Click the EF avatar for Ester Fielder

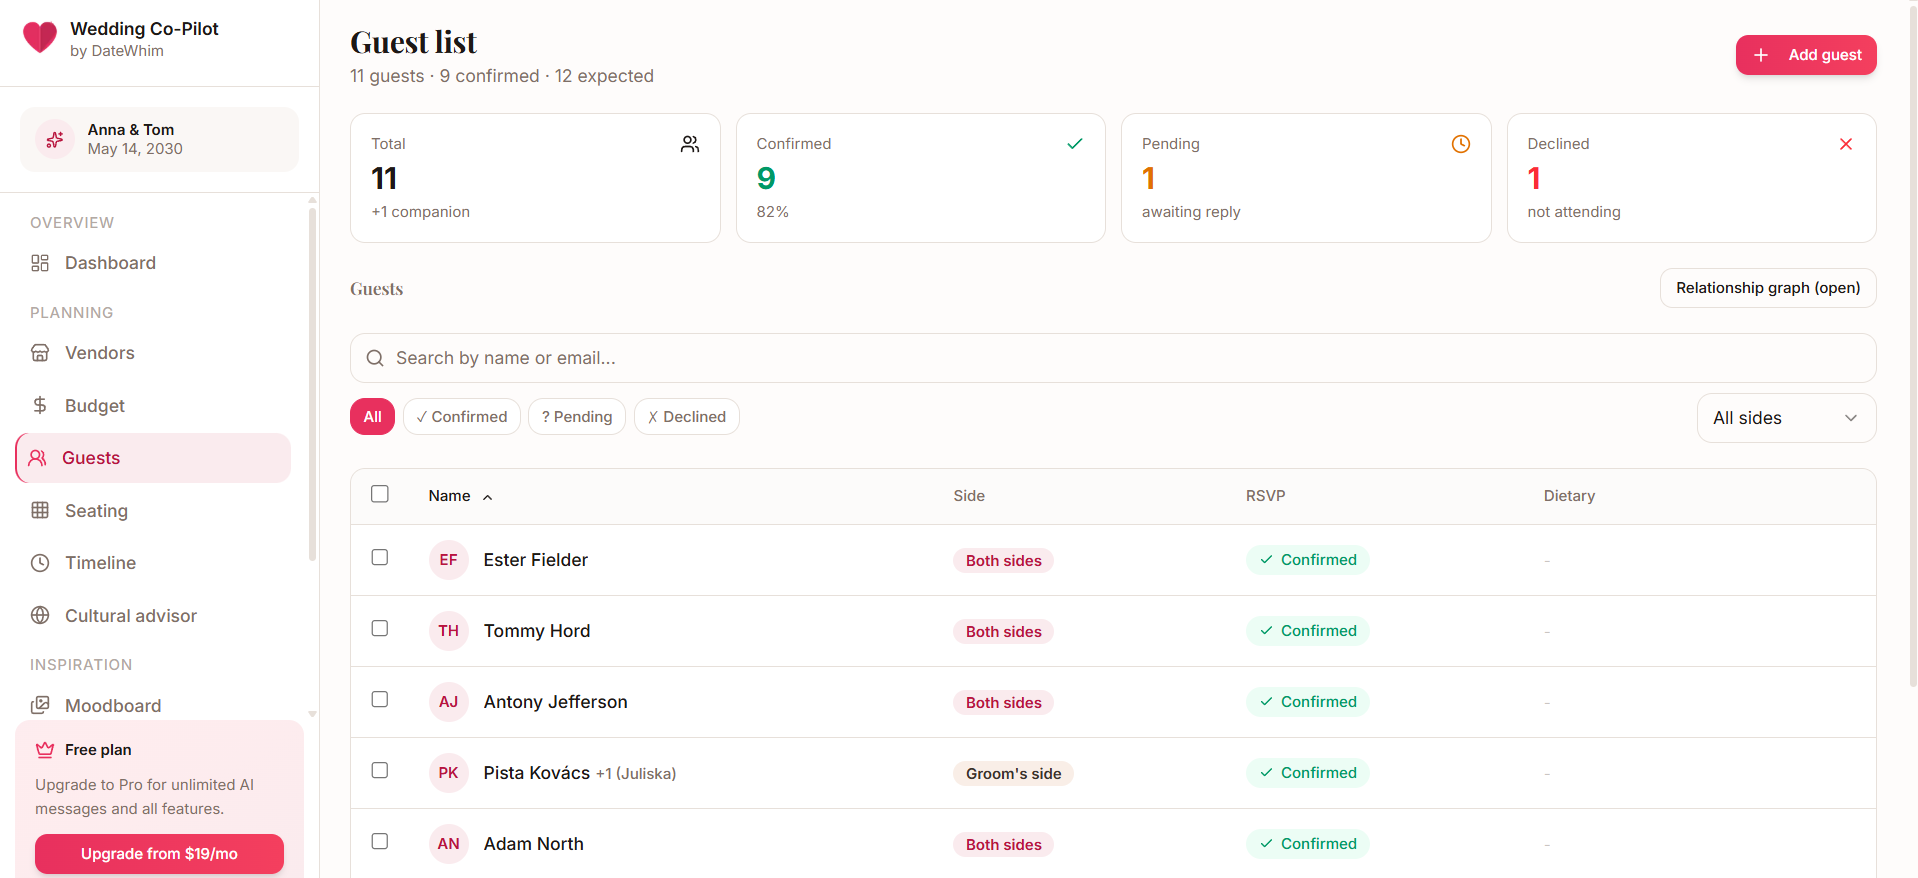[449, 560]
